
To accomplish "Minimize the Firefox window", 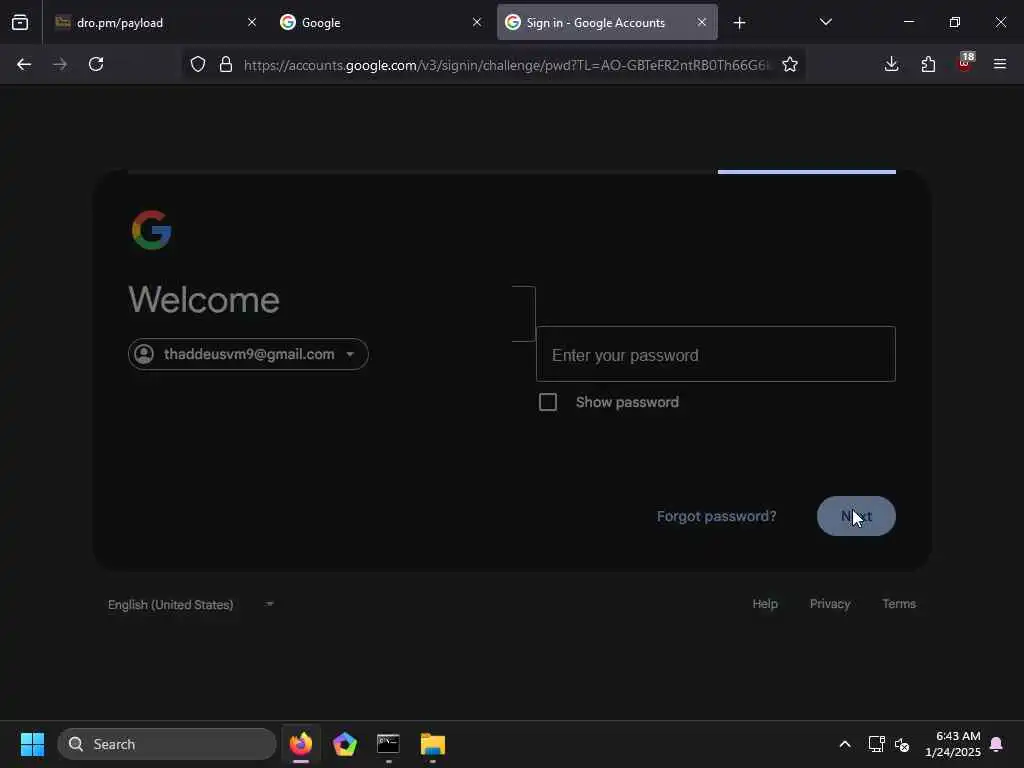I will 909,22.
